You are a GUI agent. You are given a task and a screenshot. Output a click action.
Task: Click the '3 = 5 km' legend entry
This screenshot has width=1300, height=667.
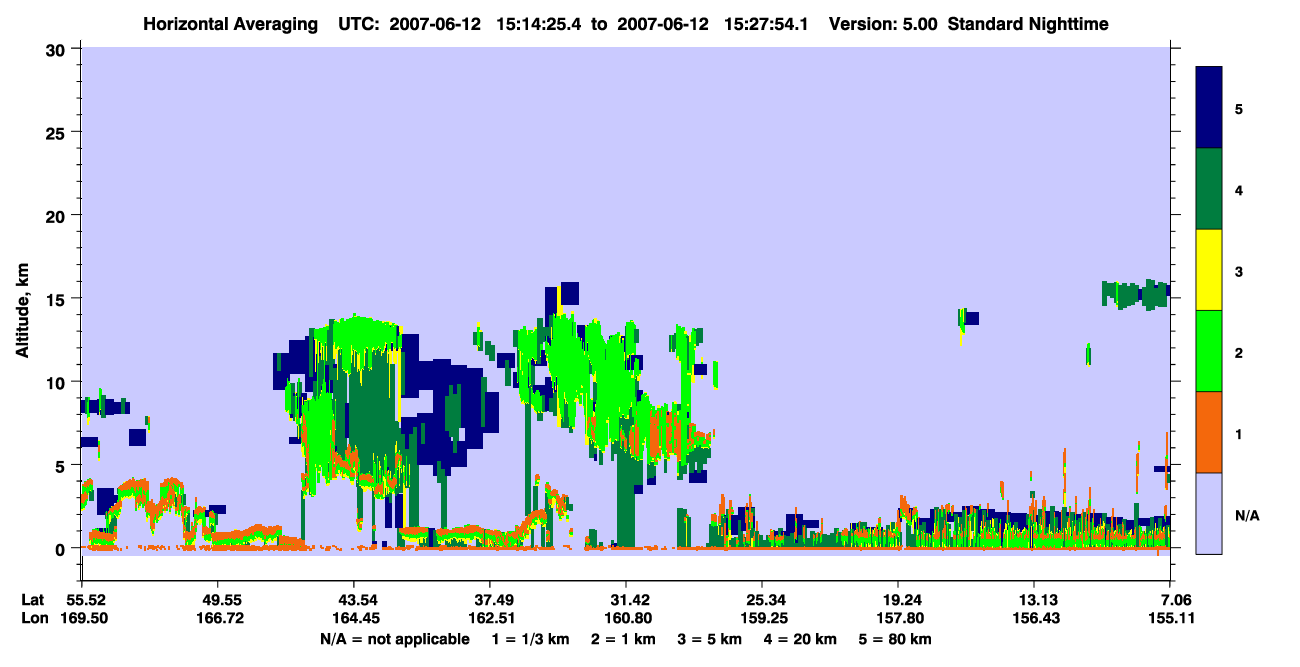709,639
